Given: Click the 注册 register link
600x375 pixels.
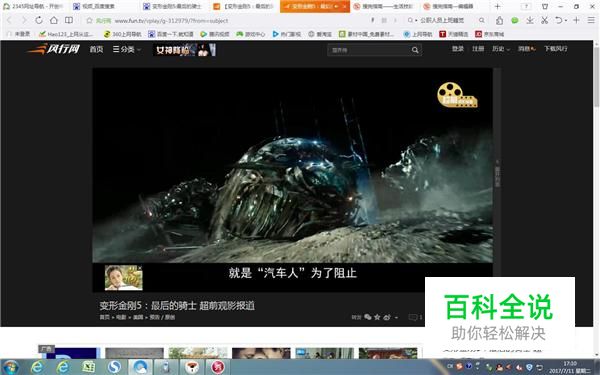Looking at the screenshot, I should click(478, 49).
